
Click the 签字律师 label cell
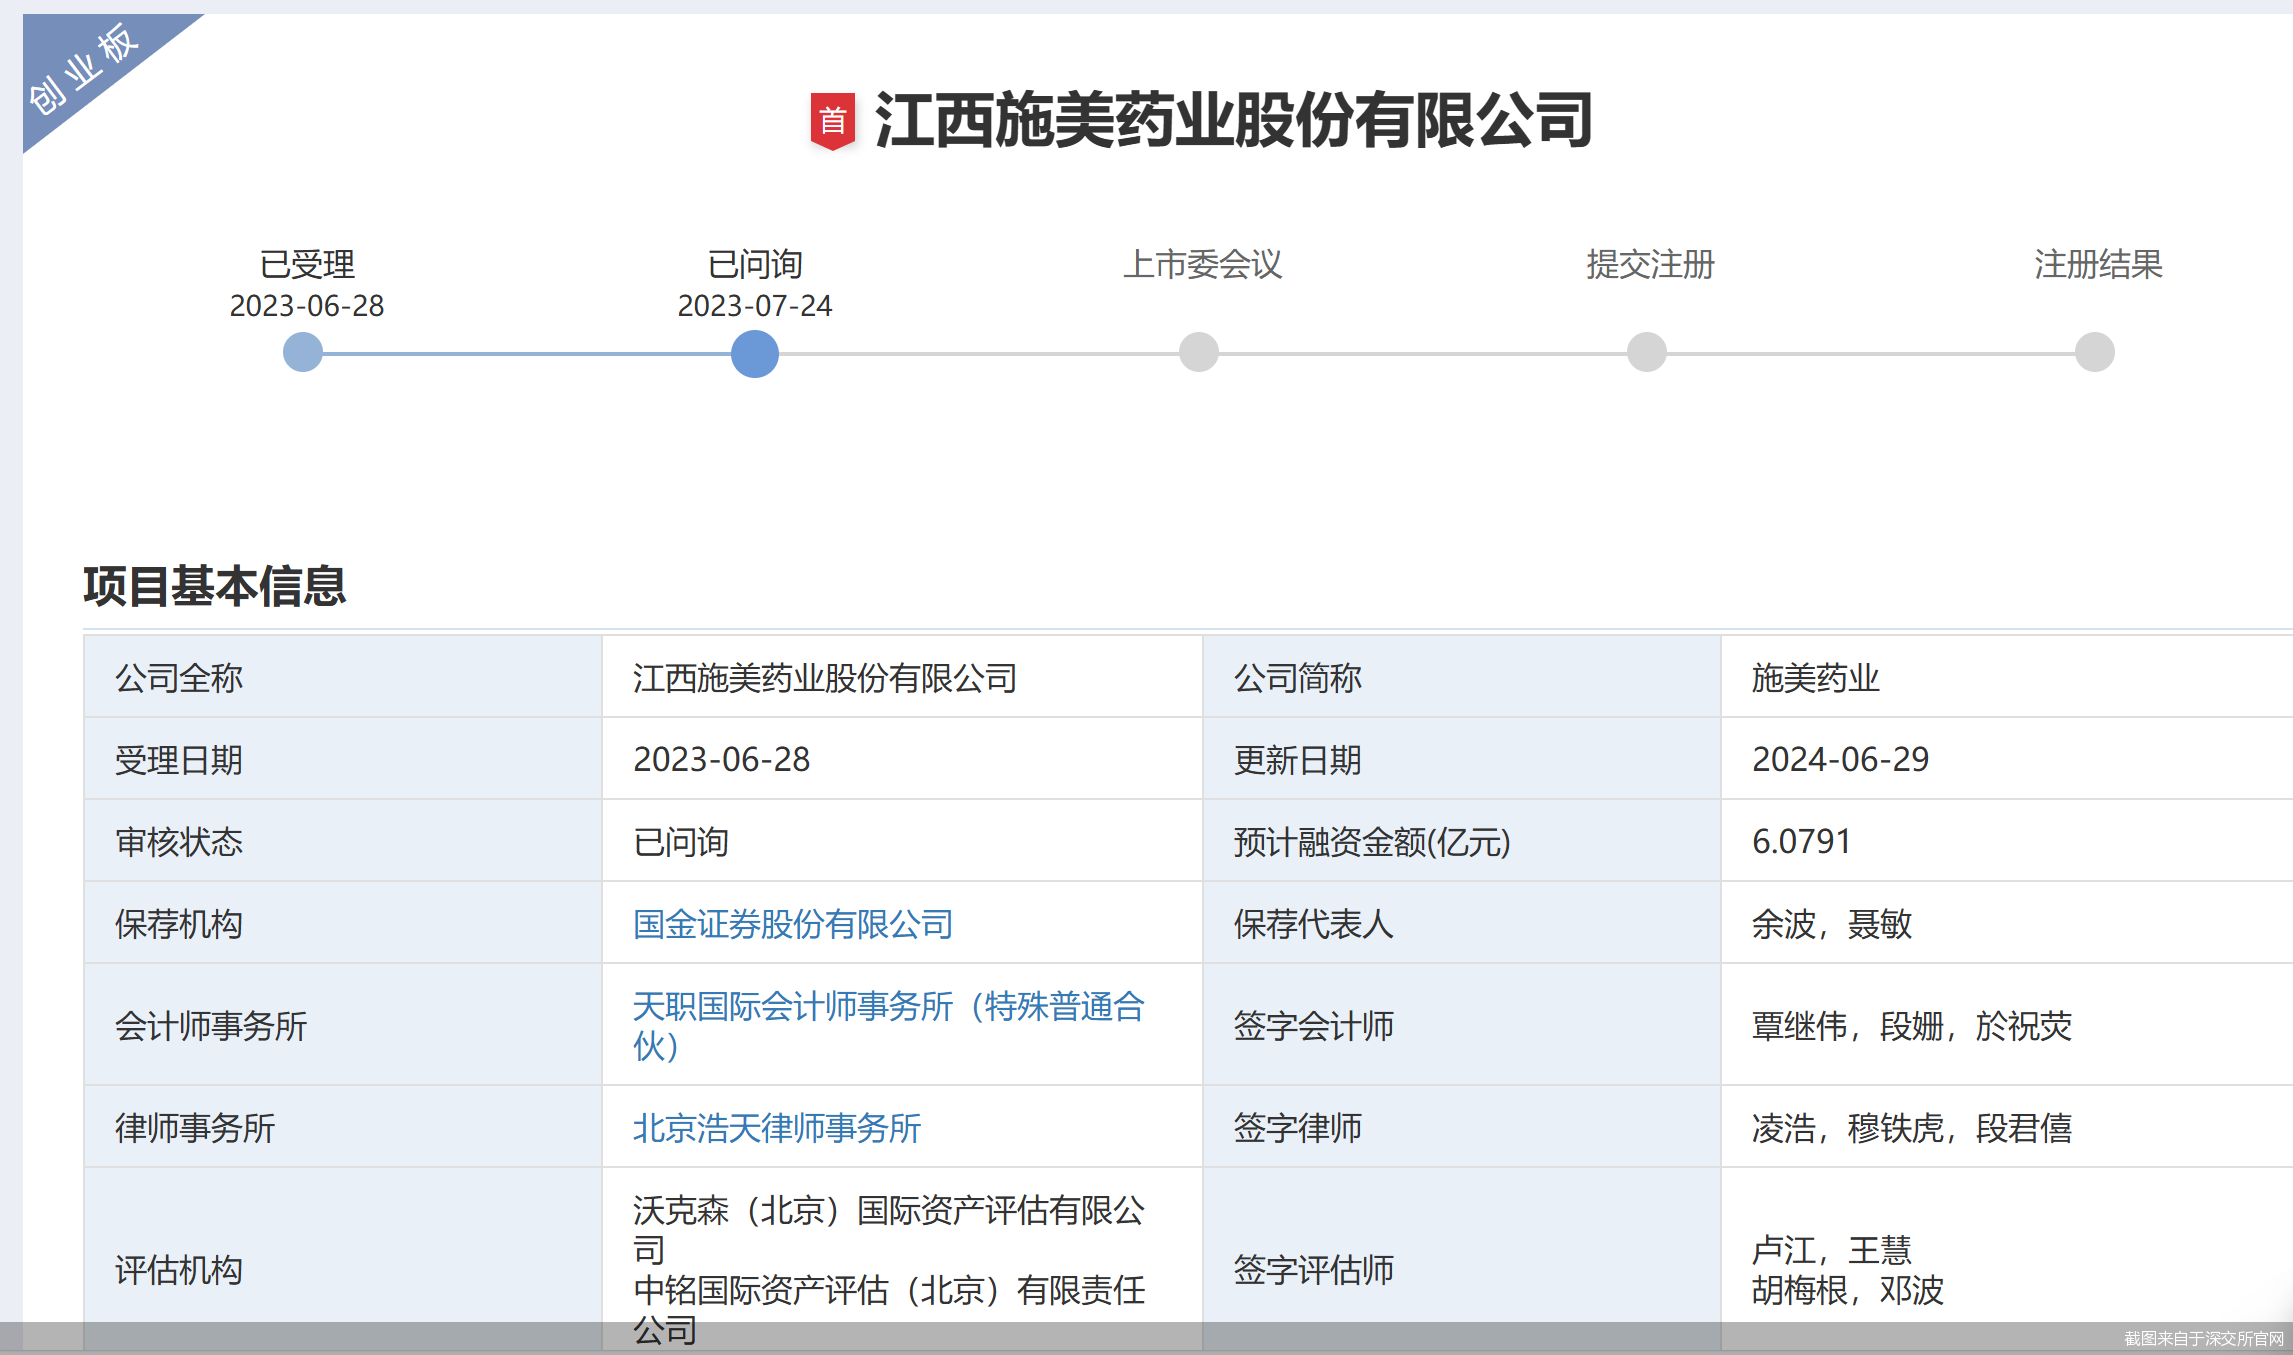pyautogui.click(x=1461, y=1127)
